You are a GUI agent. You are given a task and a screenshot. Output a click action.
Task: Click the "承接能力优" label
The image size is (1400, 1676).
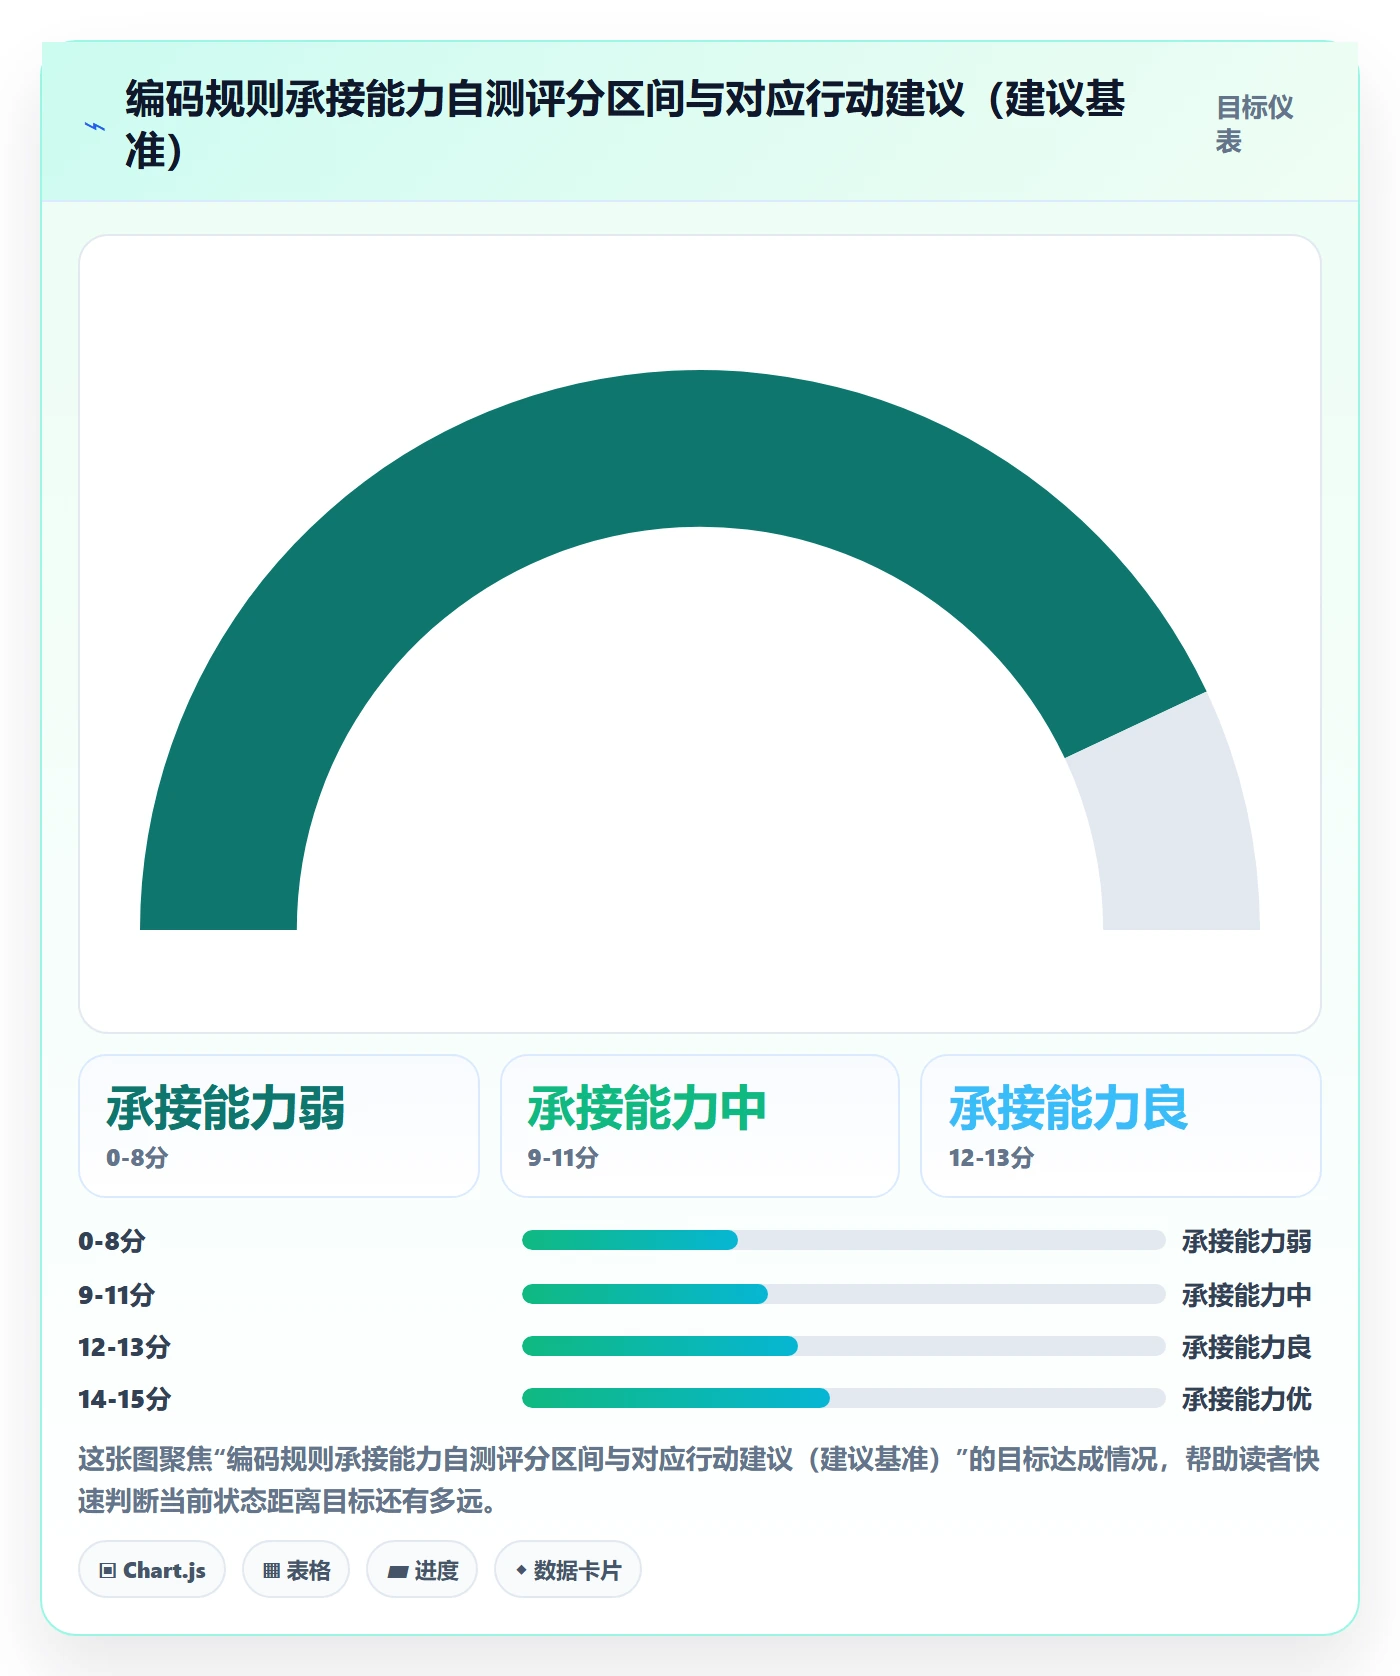coord(1247,1399)
